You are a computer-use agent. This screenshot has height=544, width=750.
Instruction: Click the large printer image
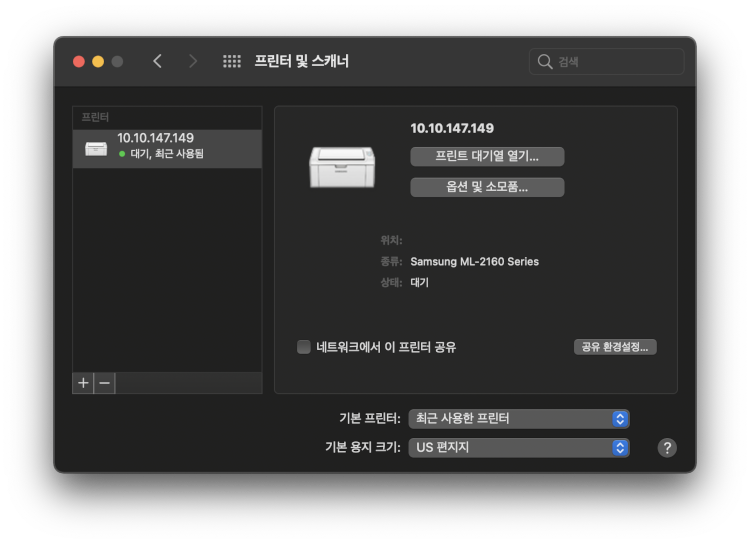342,167
